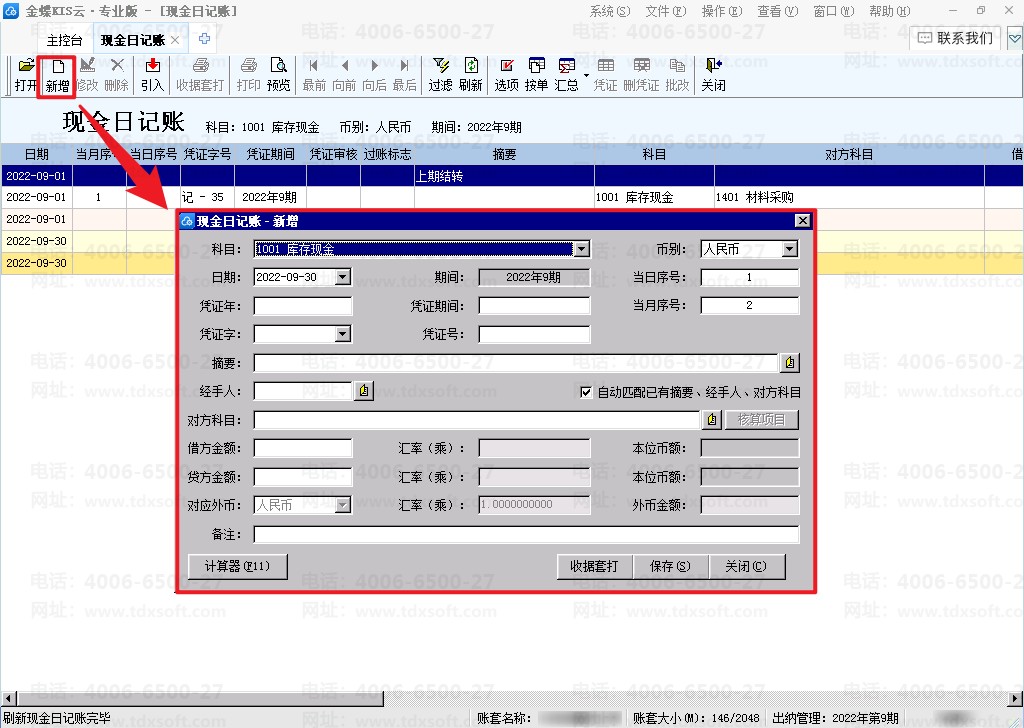The height and width of the screenshot is (728, 1024).
Task: Click the 汇总 (Summary) toolbar icon
Action: tap(566, 75)
